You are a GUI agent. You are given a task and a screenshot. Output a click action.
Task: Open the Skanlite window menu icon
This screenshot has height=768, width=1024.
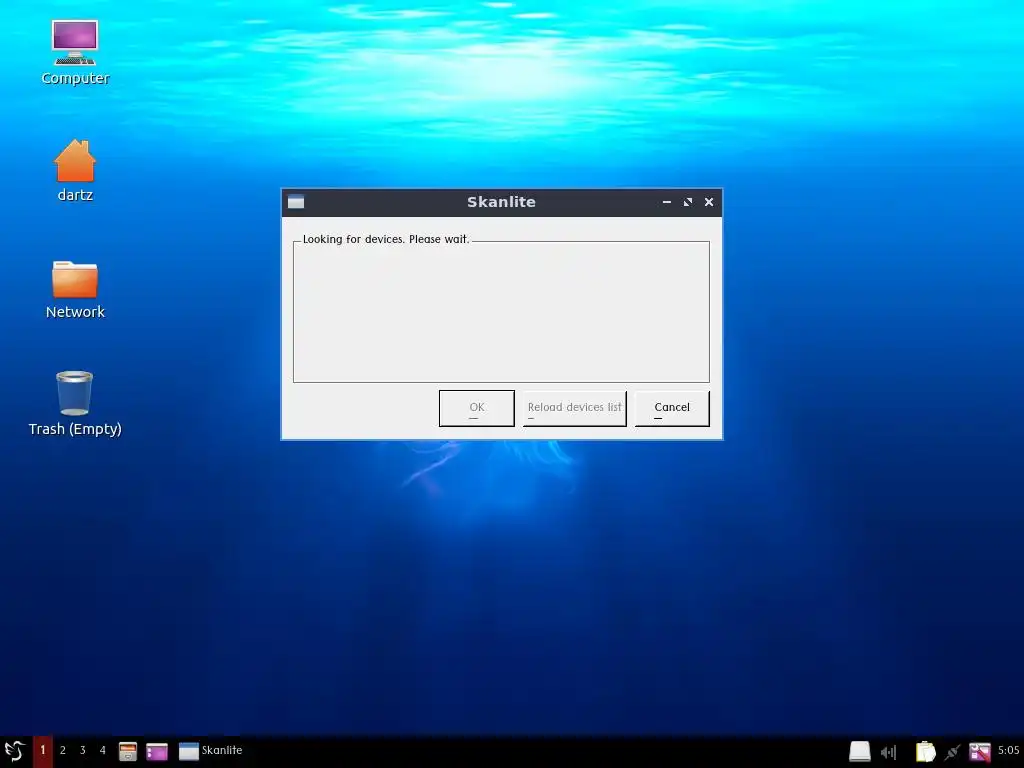(296, 202)
